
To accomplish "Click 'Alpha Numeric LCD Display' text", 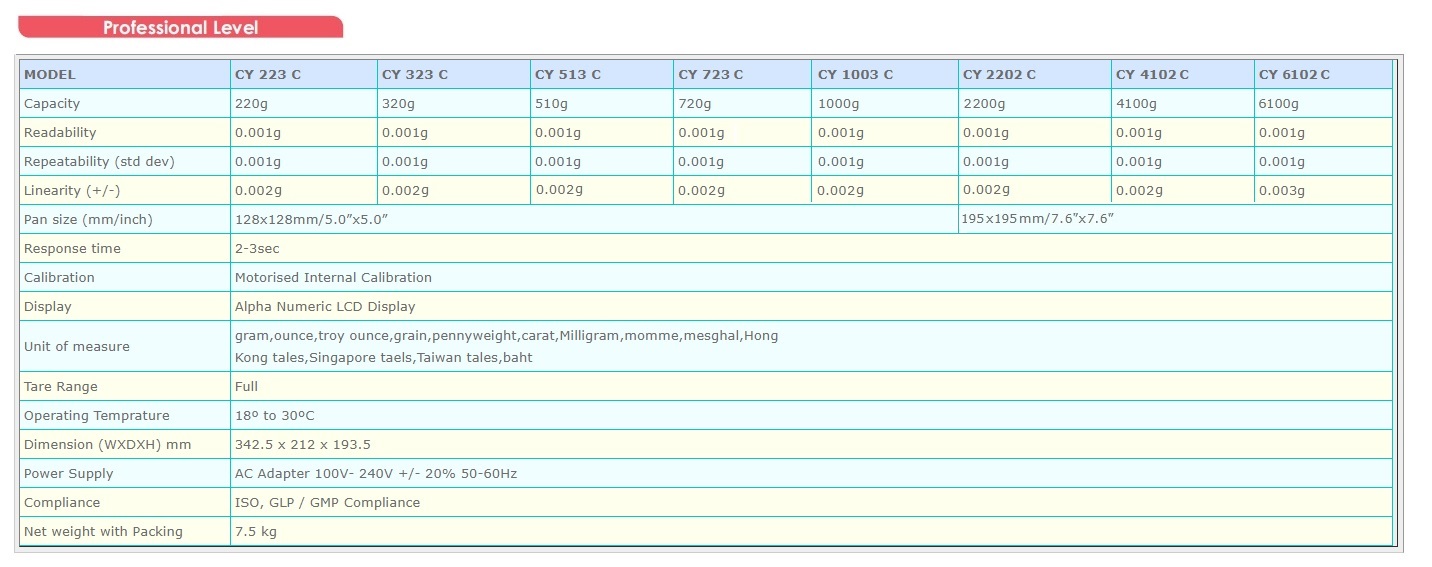I will (325, 307).
